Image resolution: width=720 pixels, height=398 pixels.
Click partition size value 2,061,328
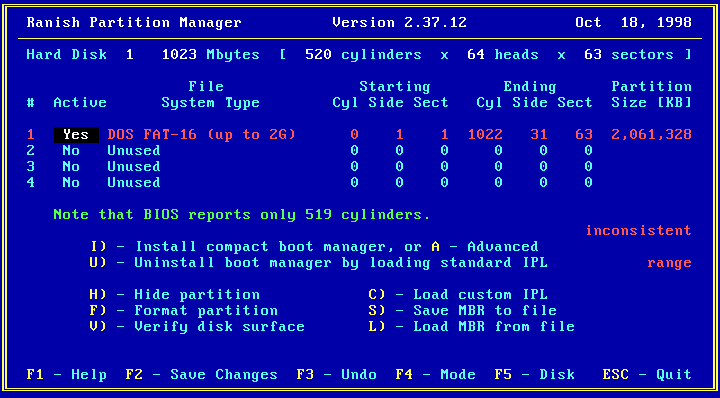(x=652, y=135)
